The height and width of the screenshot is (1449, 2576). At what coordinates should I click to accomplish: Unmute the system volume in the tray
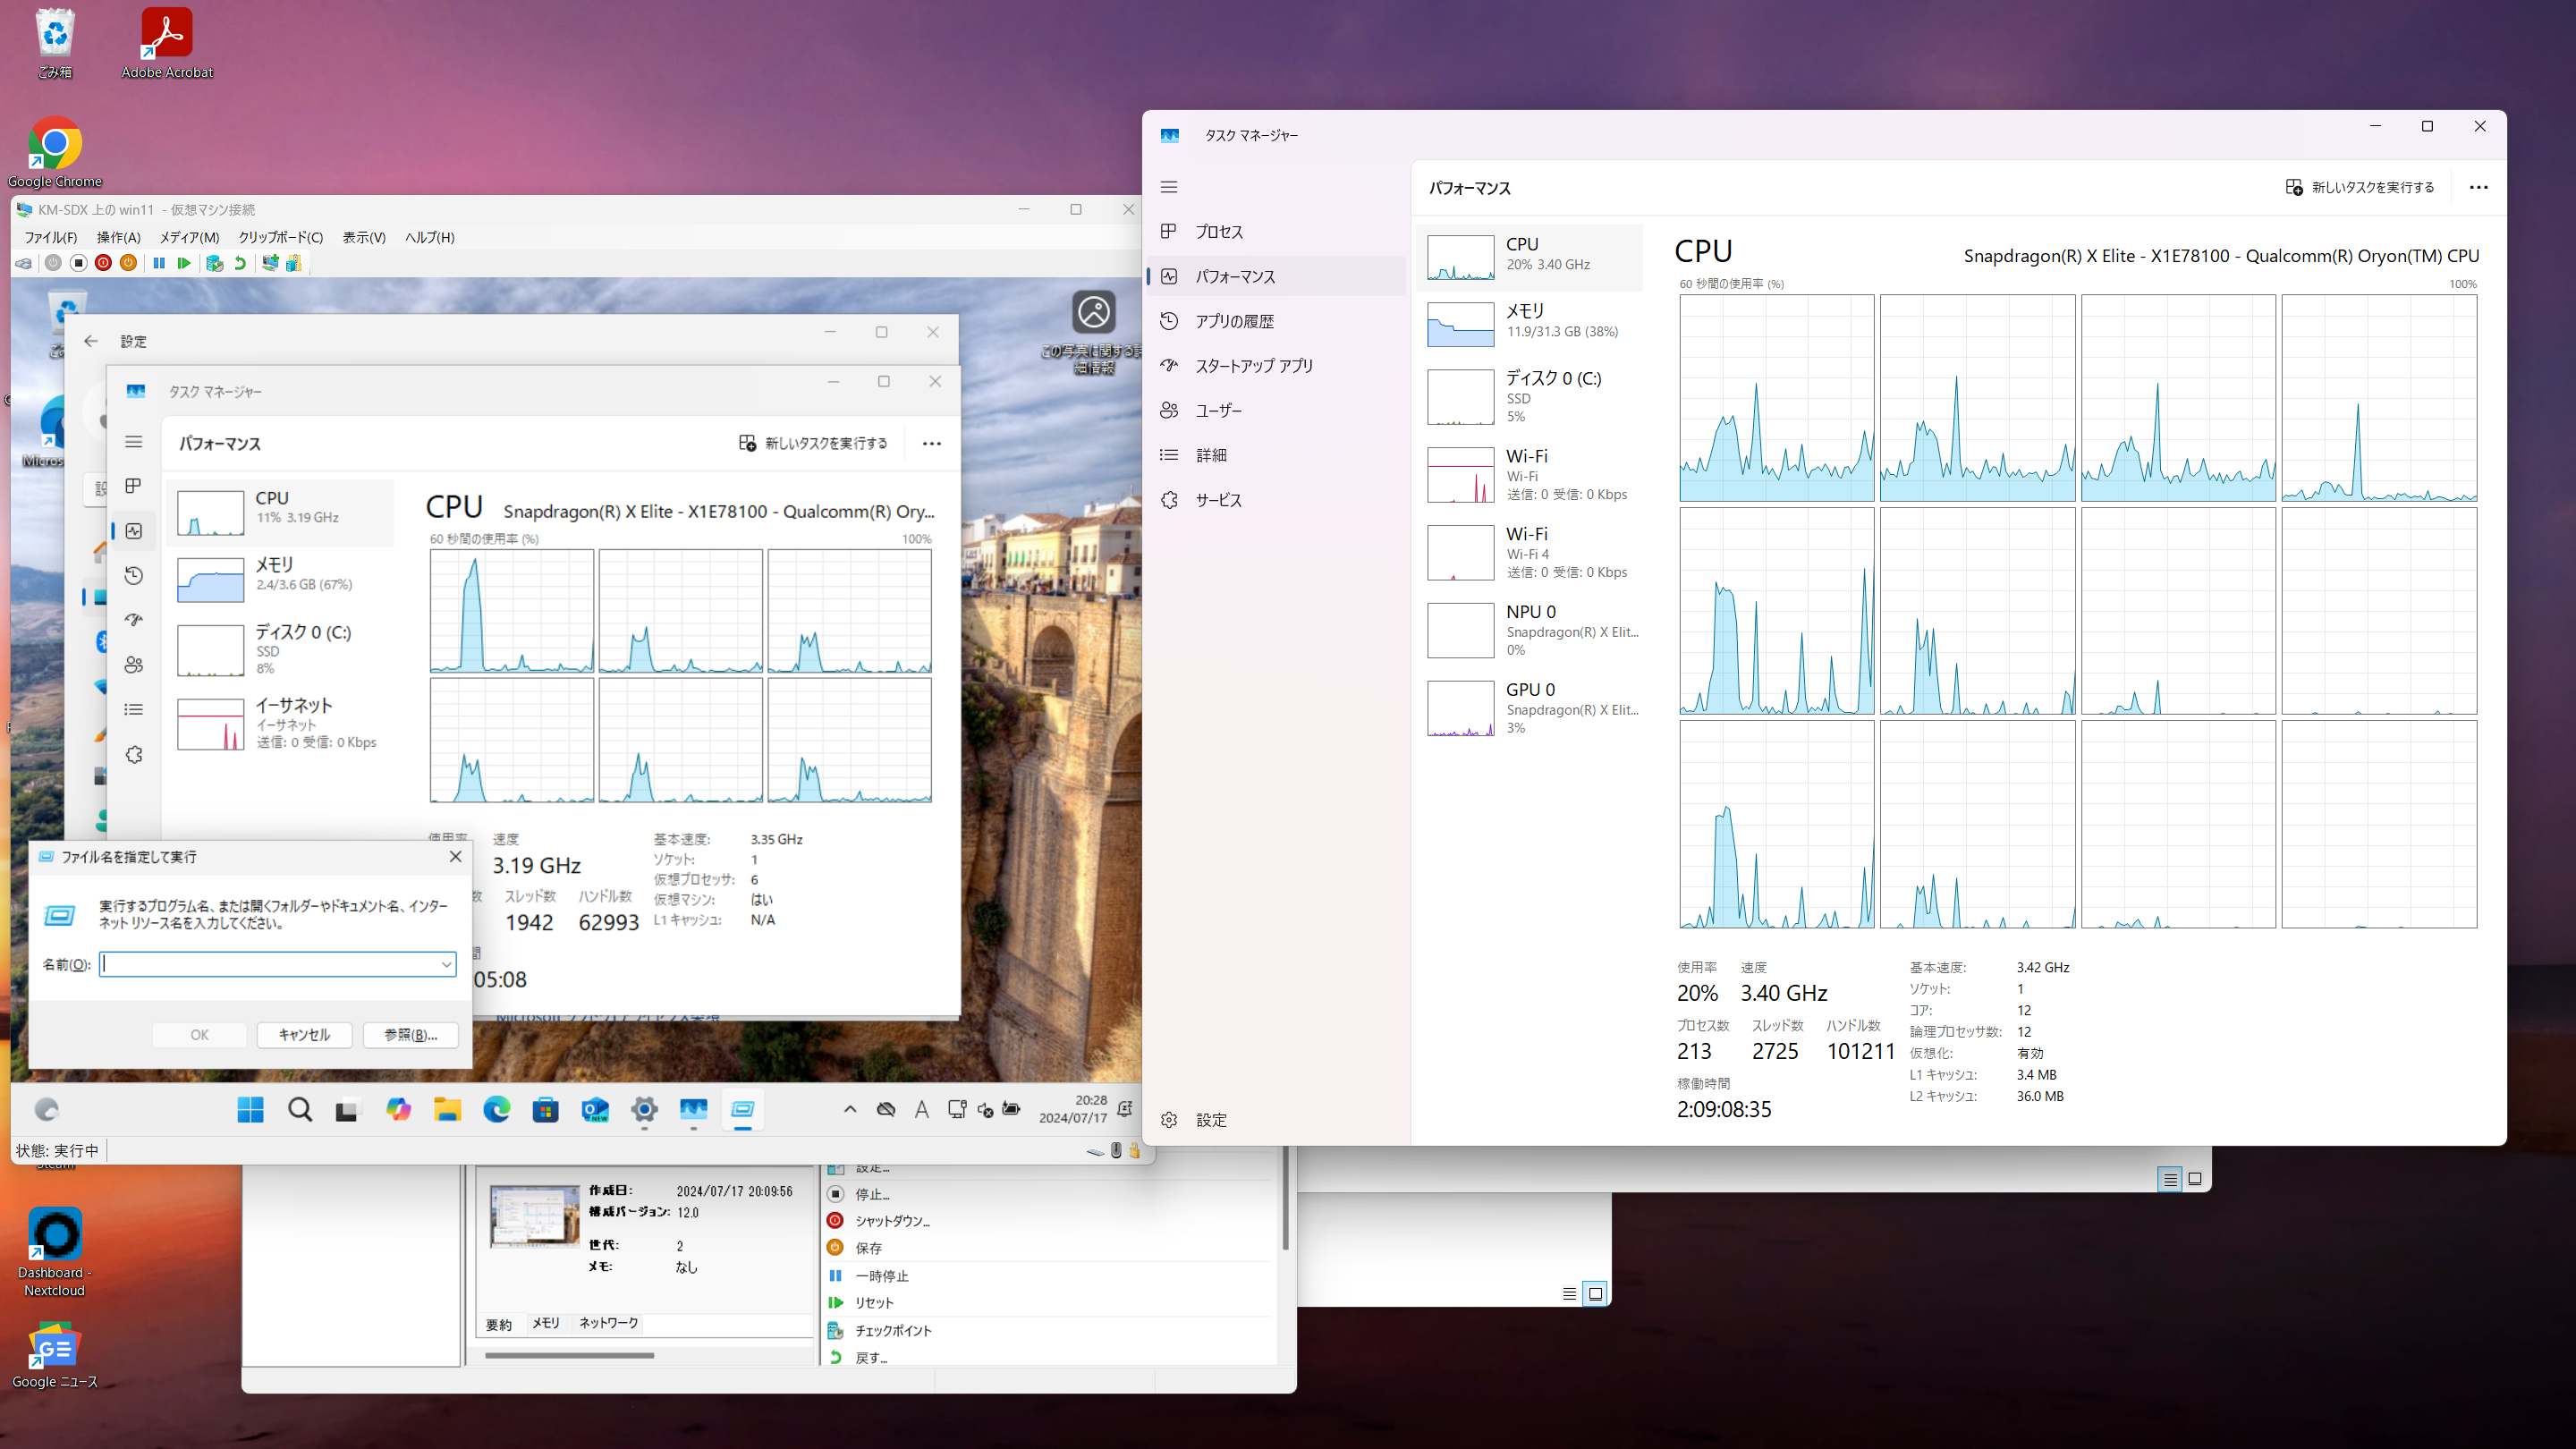pyautogui.click(x=986, y=1110)
